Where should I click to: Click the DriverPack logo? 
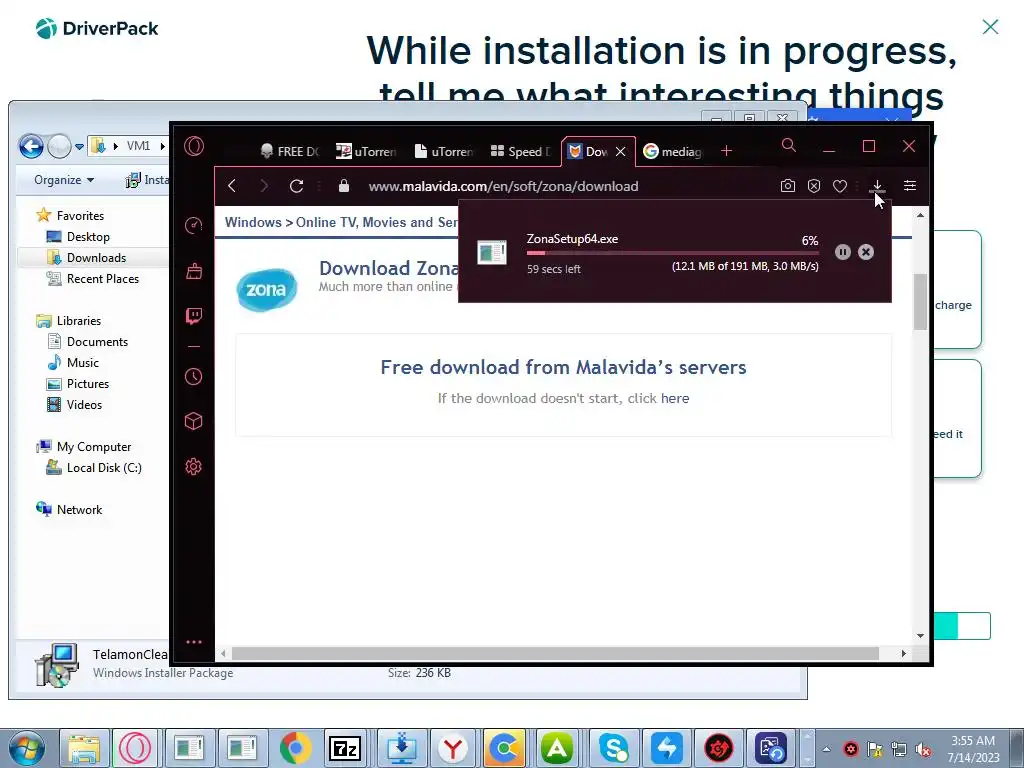click(x=97, y=28)
